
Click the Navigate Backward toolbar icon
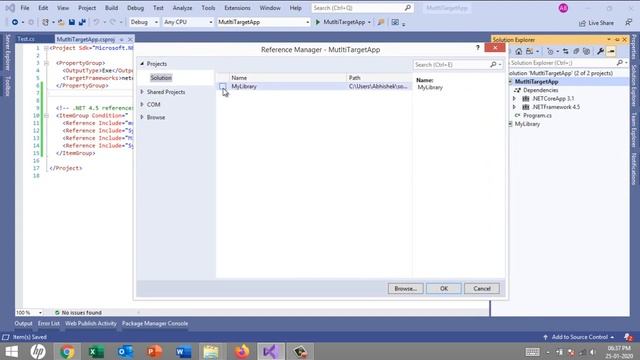tap(15, 22)
